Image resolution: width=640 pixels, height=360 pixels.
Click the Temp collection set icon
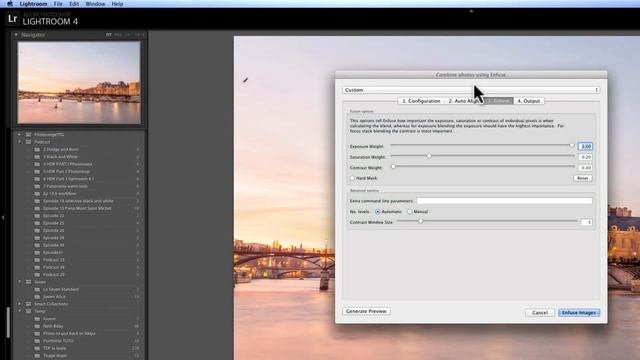coord(29,311)
